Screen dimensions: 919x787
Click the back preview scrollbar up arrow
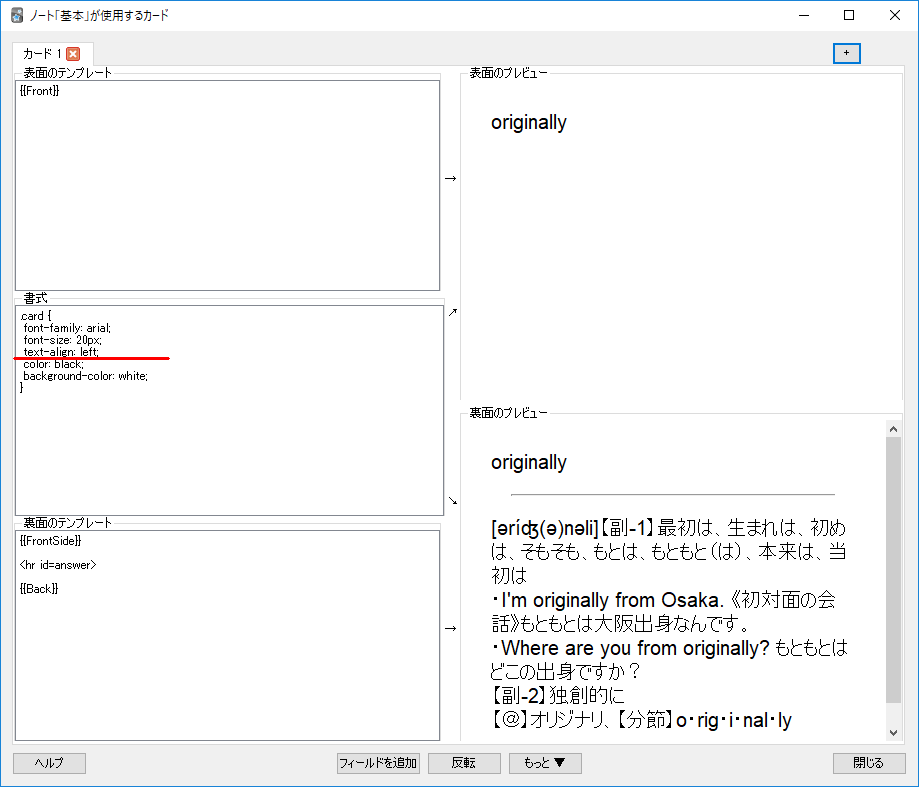pyautogui.click(x=893, y=430)
